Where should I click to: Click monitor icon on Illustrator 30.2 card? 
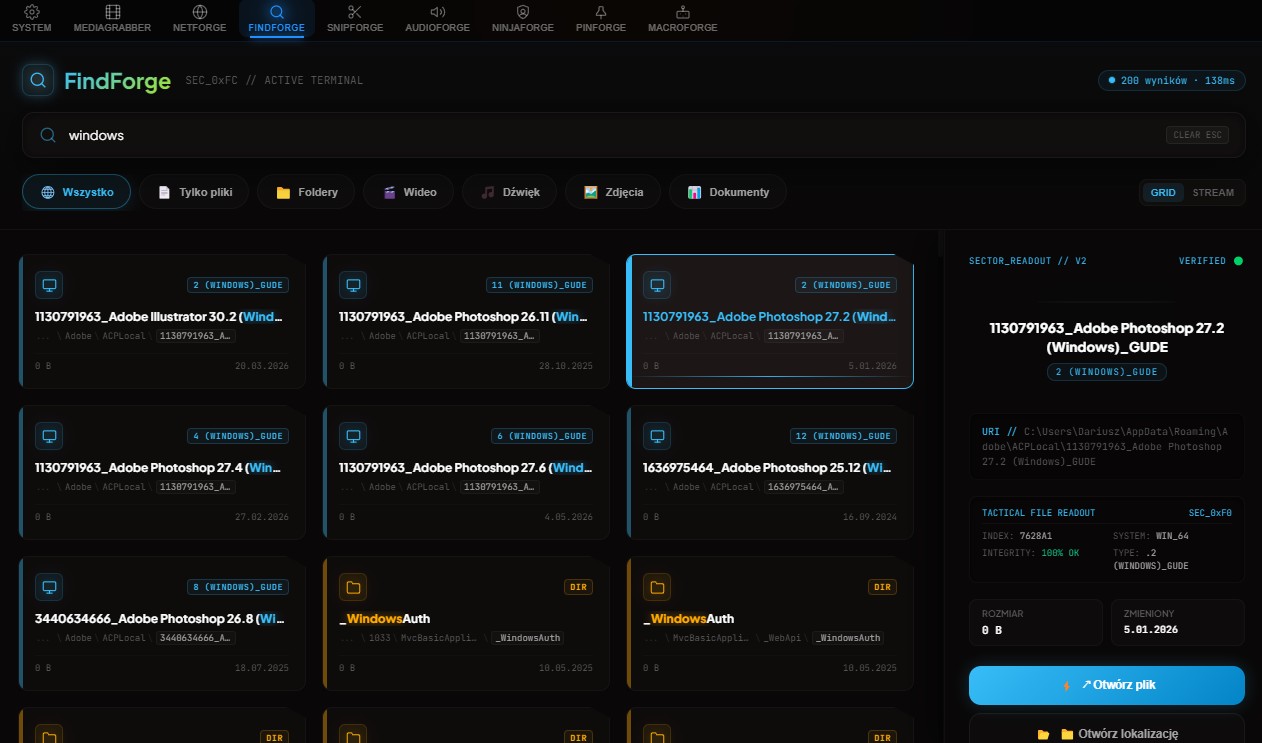coord(49,285)
